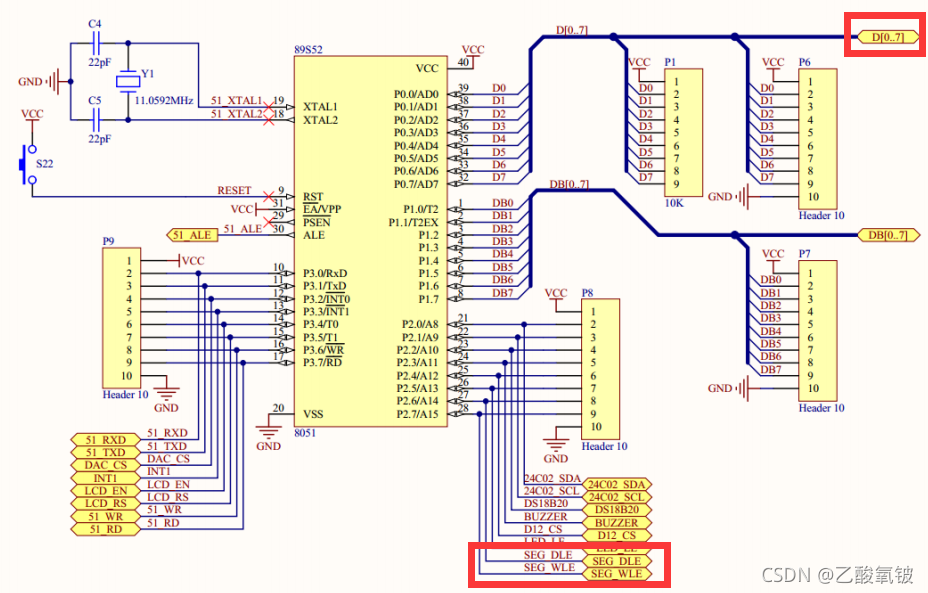Select the P1 resistor pack designator
The image size is (928, 593).
pyautogui.click(x=670, y=62)
